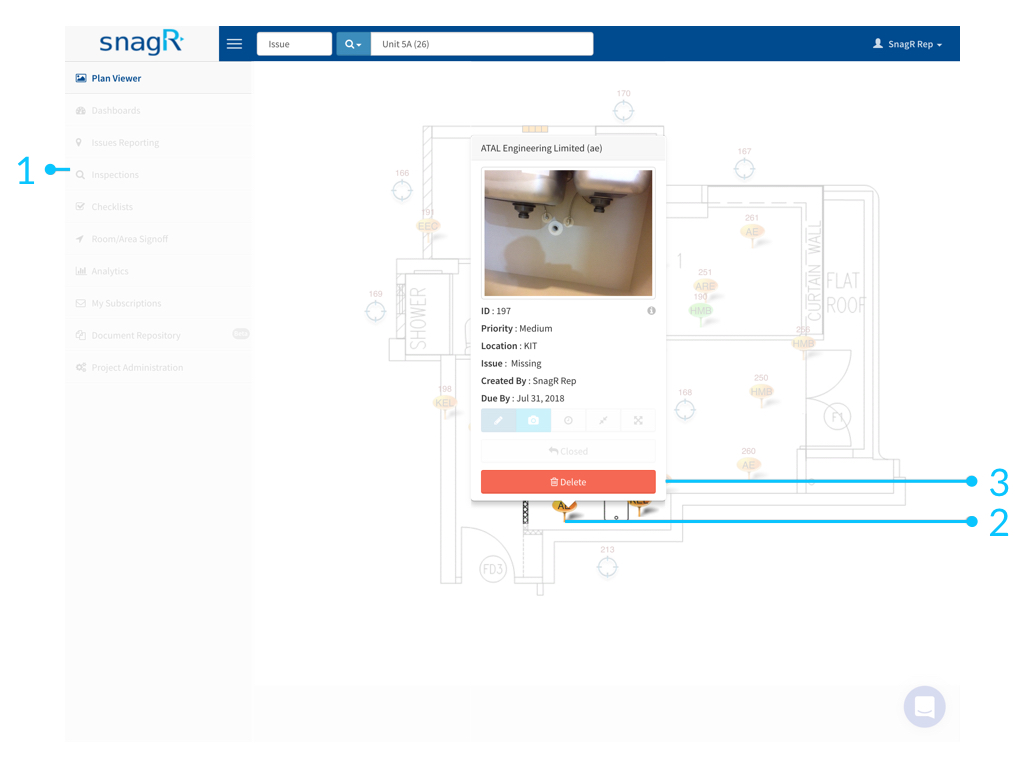Click the Issue search type field

point(295,44)
